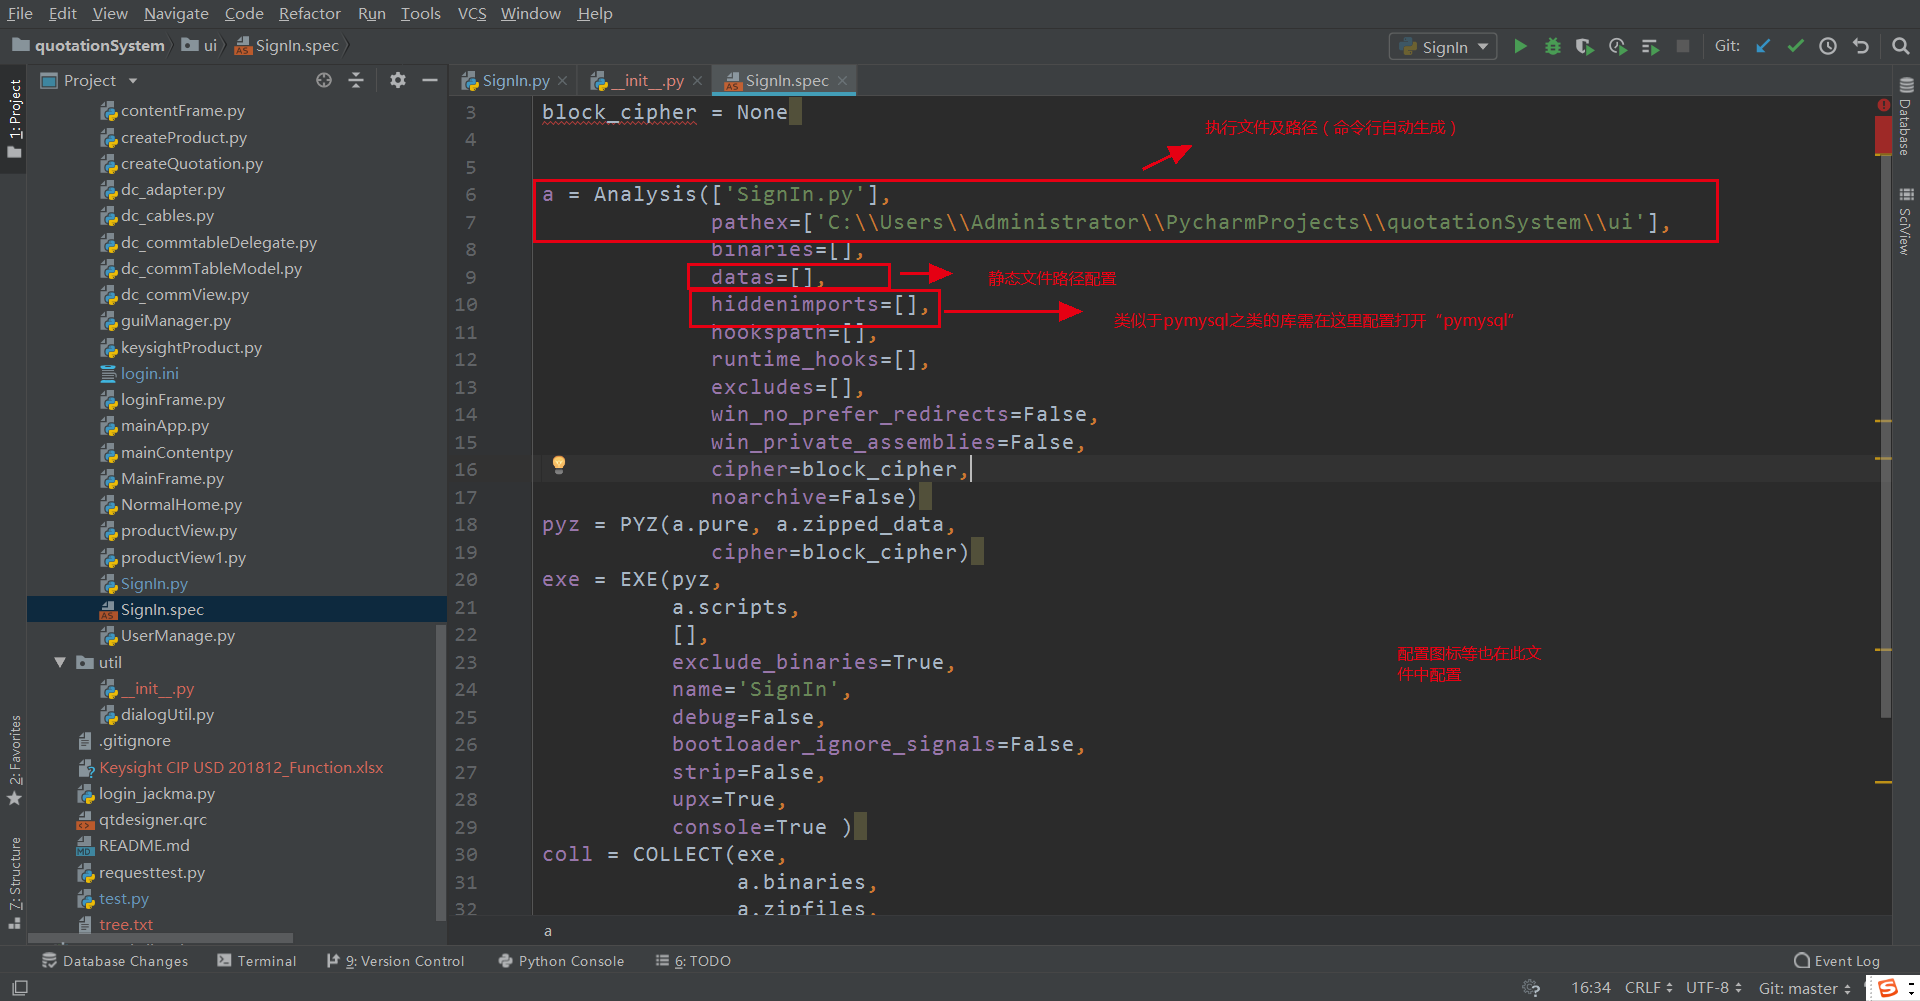Open Search Everywhere magnifier icon
The height and width of the screenshot is (1001, 1920).
[x=1901, y=46]
